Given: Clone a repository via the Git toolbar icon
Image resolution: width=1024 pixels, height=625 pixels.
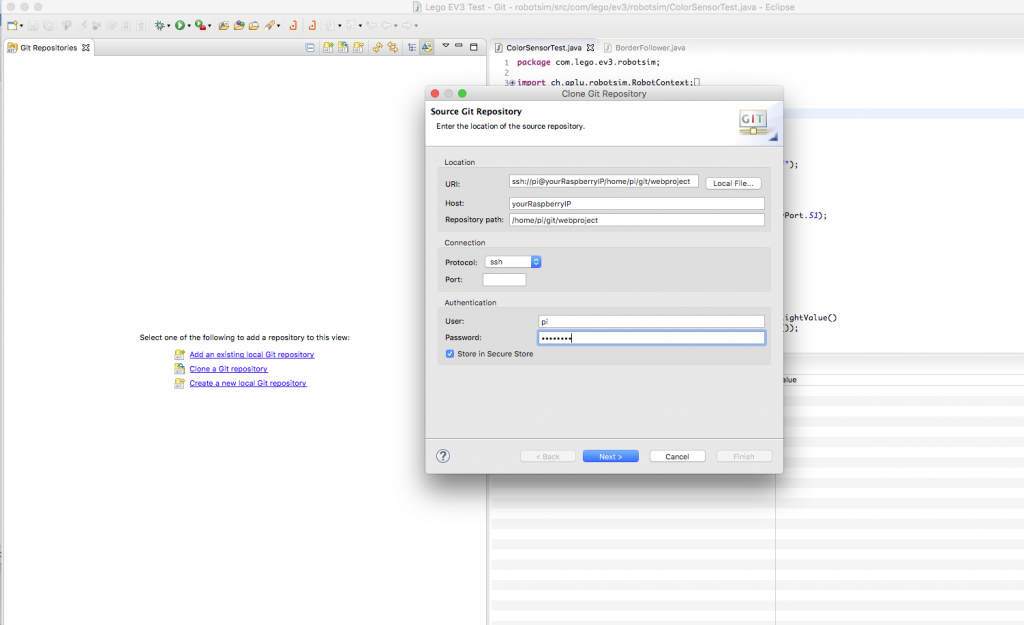Looking at the screenshot, I should pyautogui.click(x=342, y=47).
